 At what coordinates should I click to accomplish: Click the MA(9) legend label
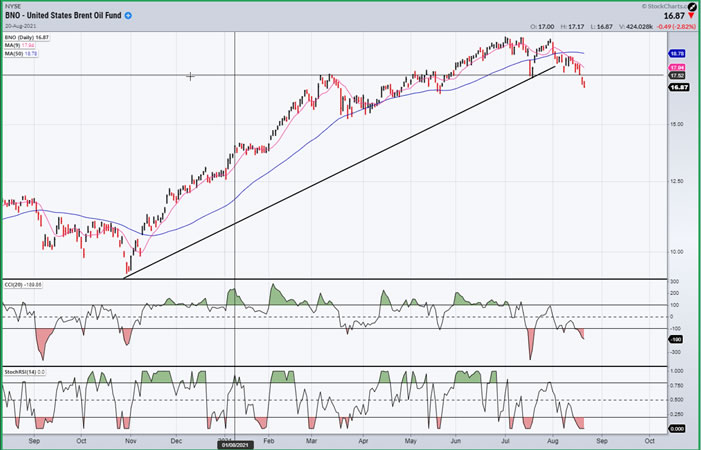pos(20,46)
